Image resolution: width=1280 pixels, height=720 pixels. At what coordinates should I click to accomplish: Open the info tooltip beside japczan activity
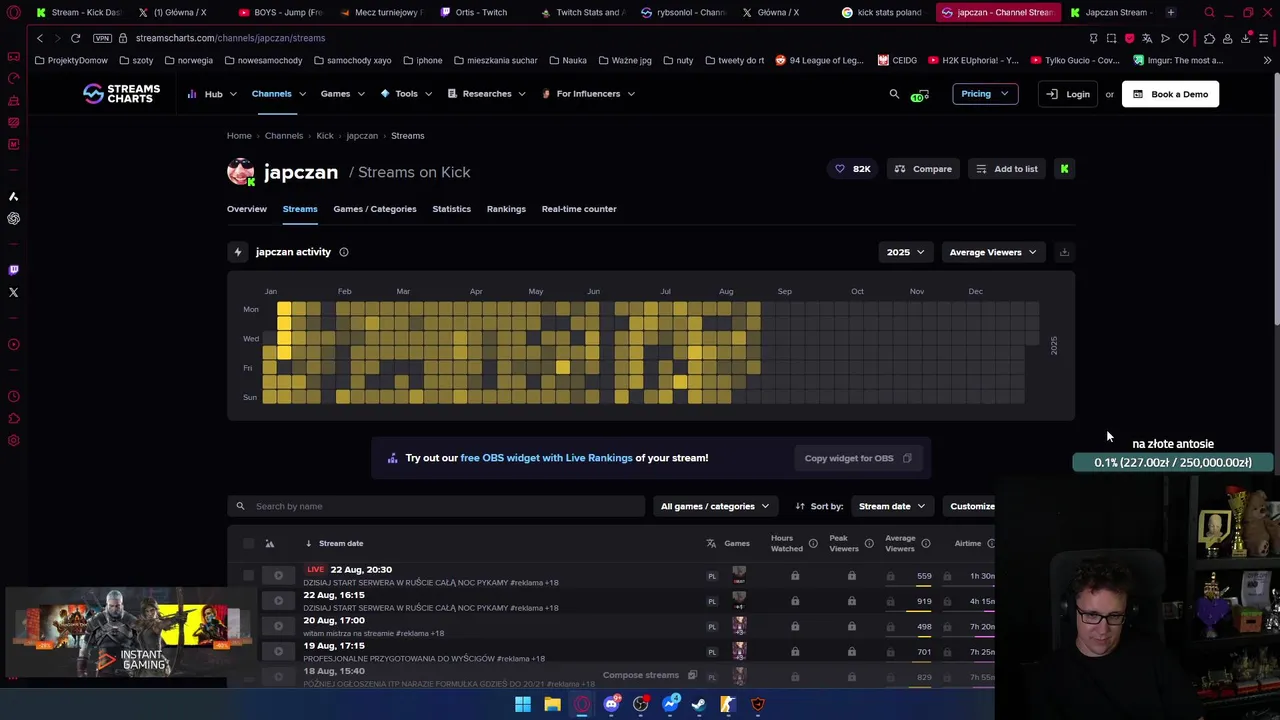point(344,252)
